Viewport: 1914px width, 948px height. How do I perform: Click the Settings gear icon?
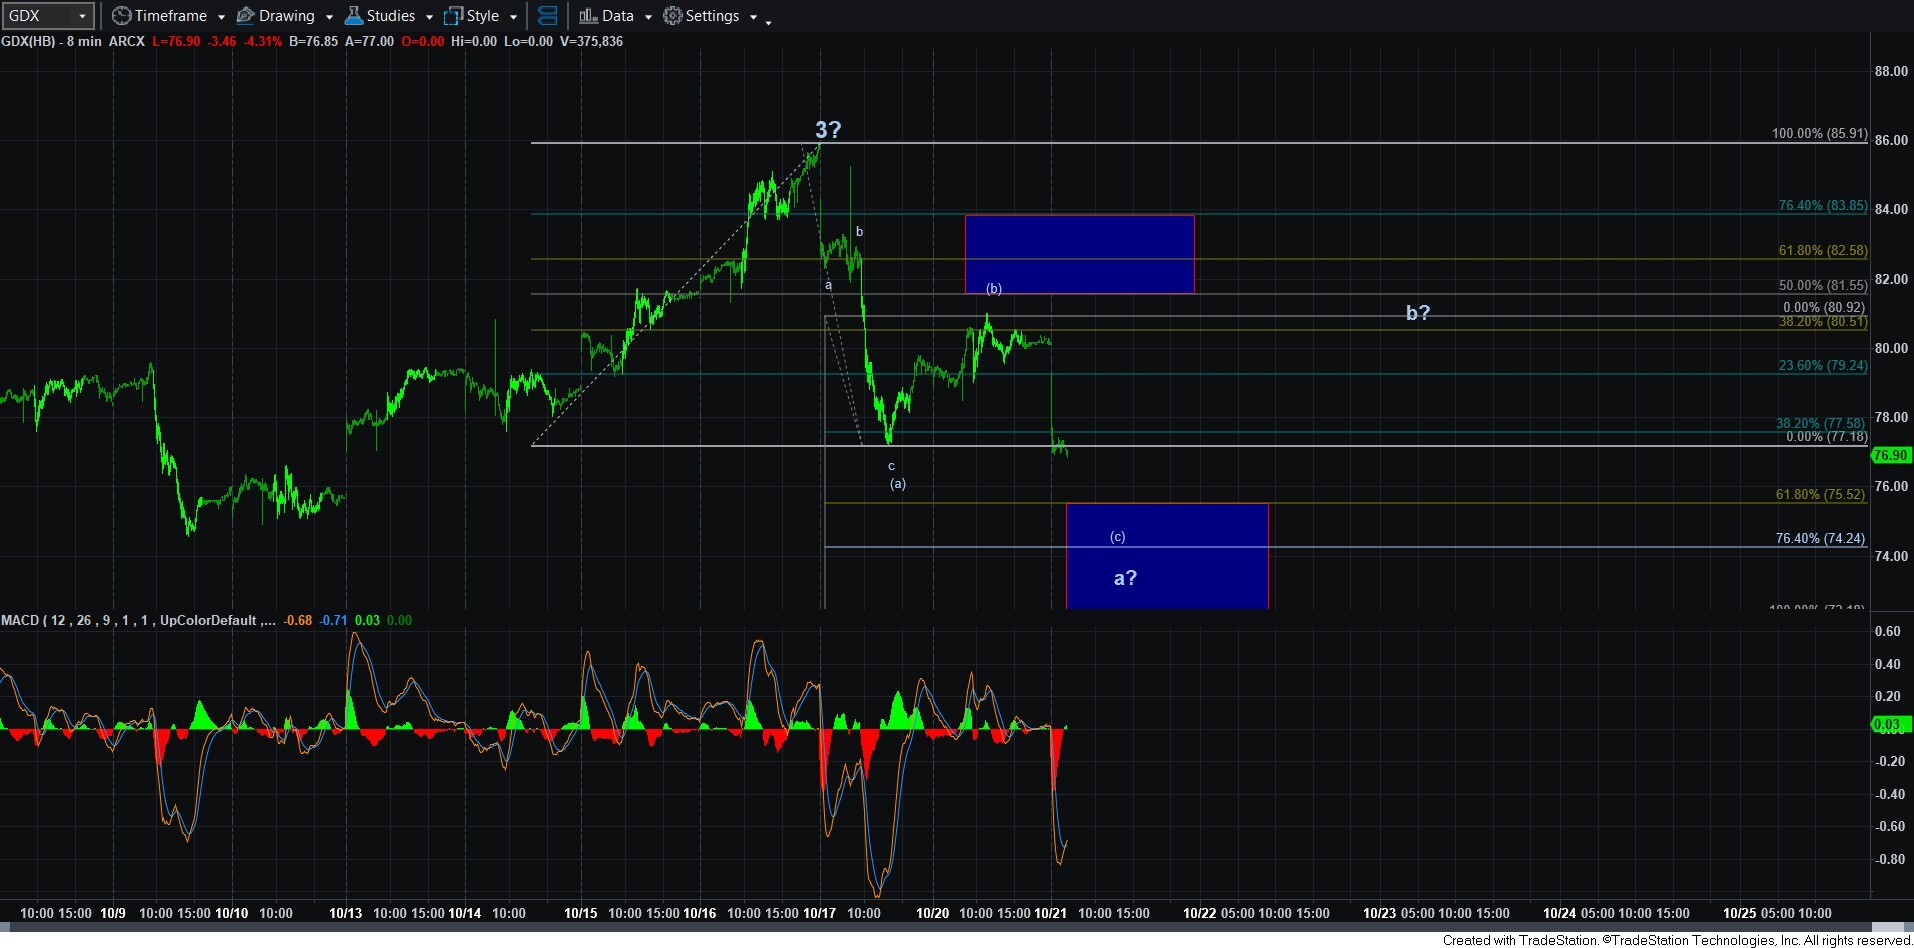click(673, 16)
